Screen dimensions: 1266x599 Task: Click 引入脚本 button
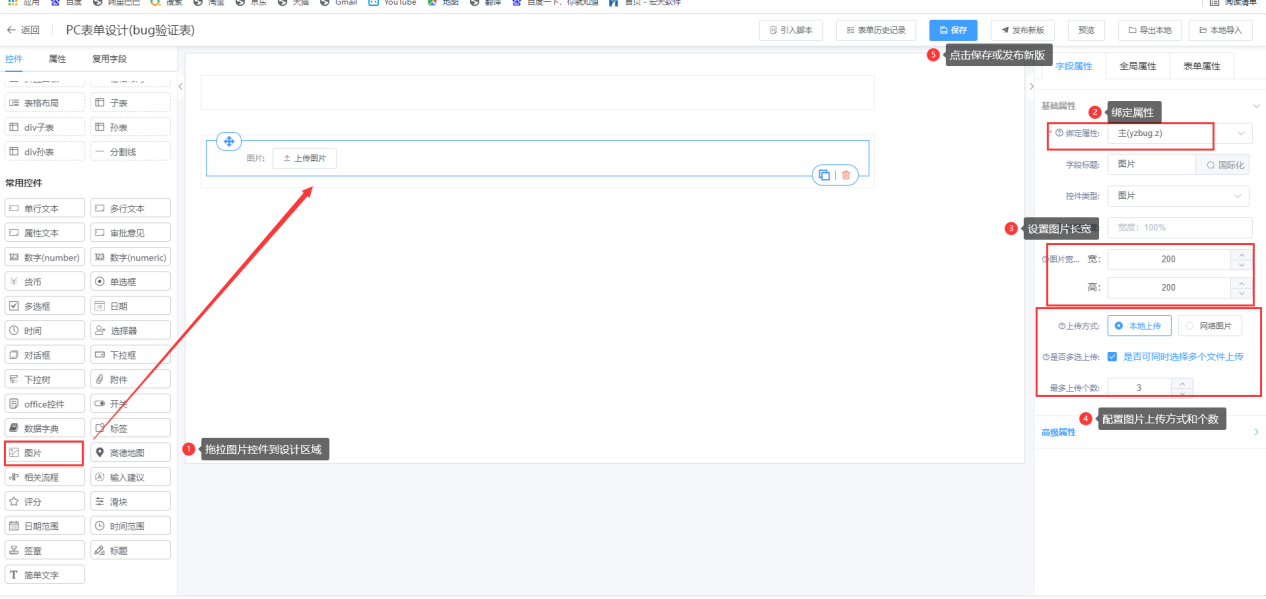[790, 30]
